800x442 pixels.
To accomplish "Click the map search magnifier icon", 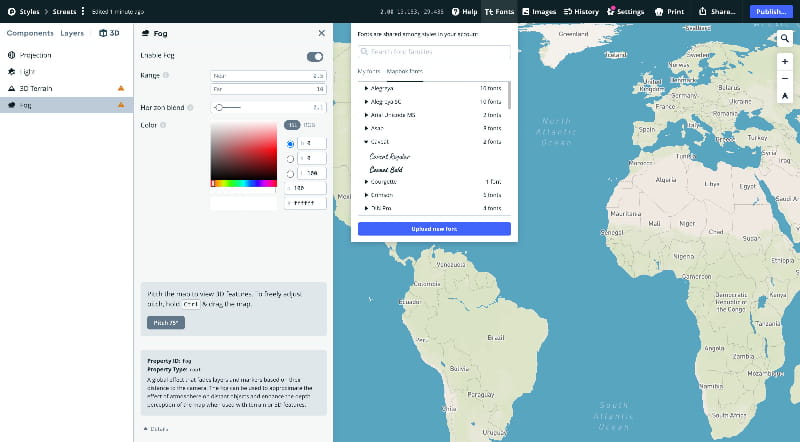I will pyautogui.click(x=785, y=38).
